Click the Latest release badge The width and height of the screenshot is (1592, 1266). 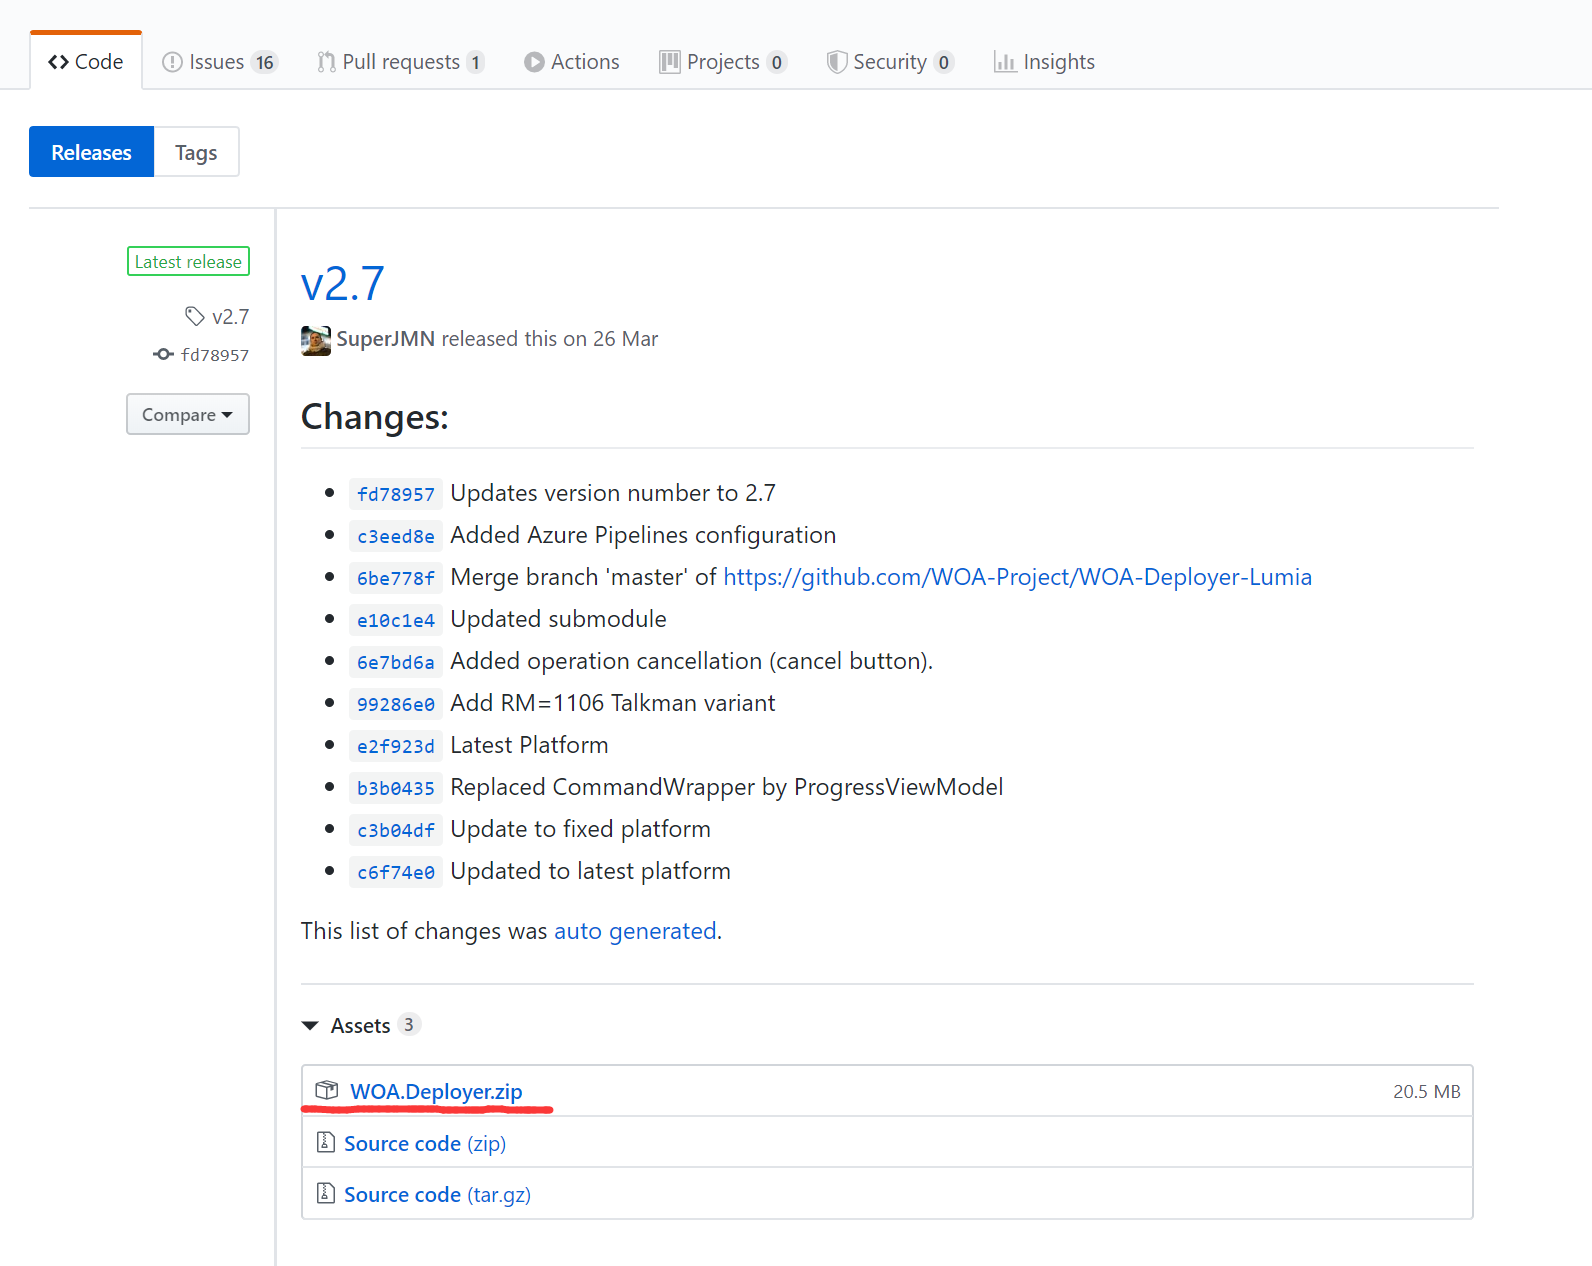[188, 261]
